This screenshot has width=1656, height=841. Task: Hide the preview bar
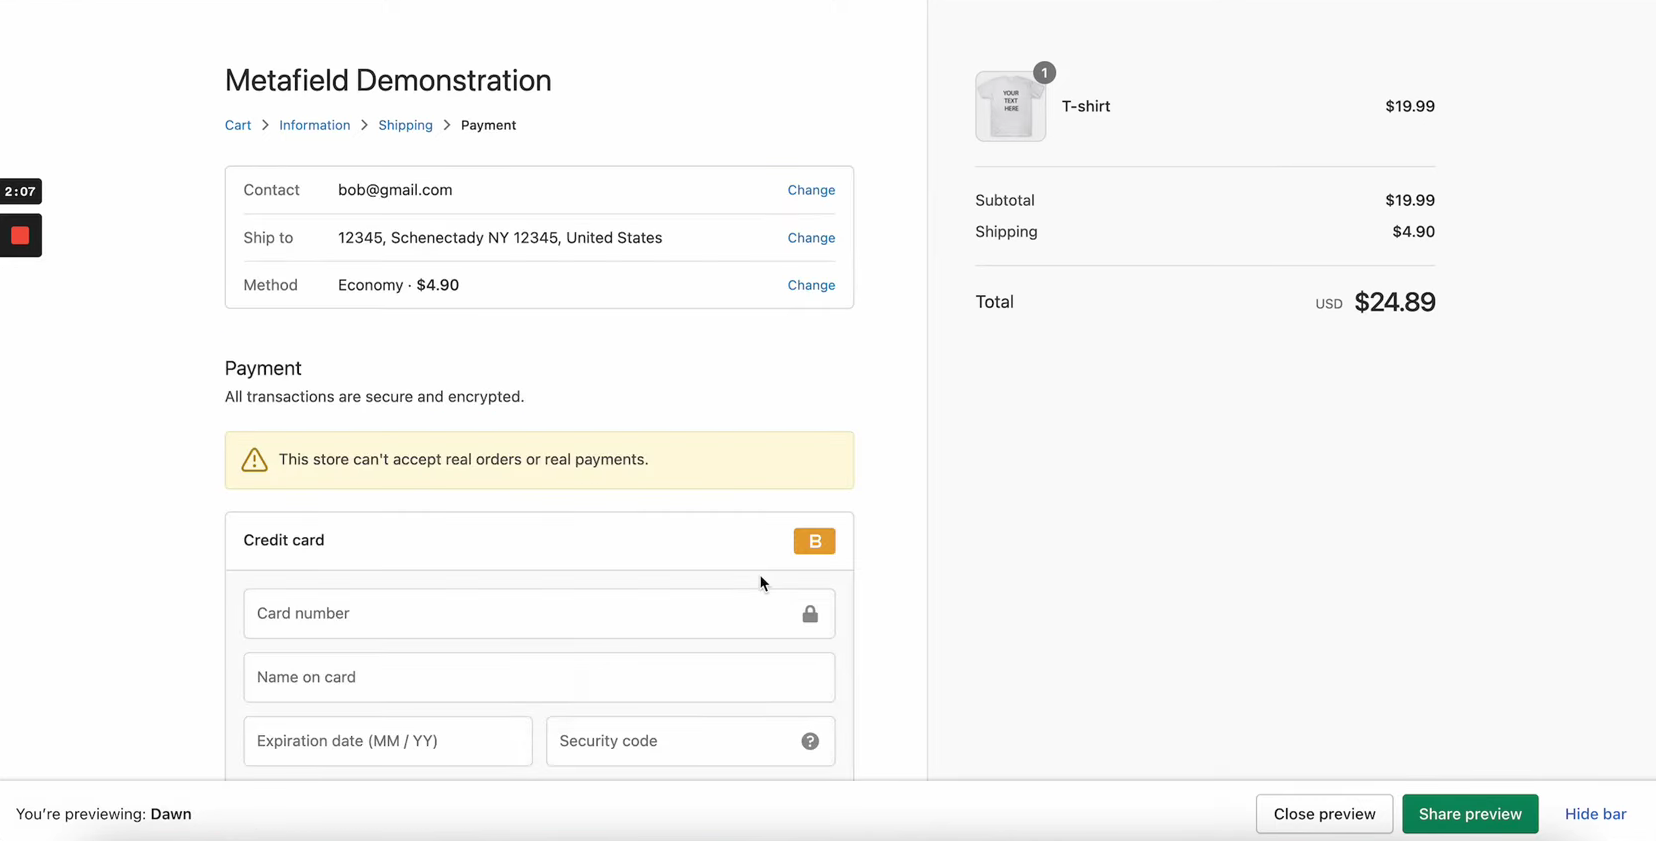[x=1595, y=814]
